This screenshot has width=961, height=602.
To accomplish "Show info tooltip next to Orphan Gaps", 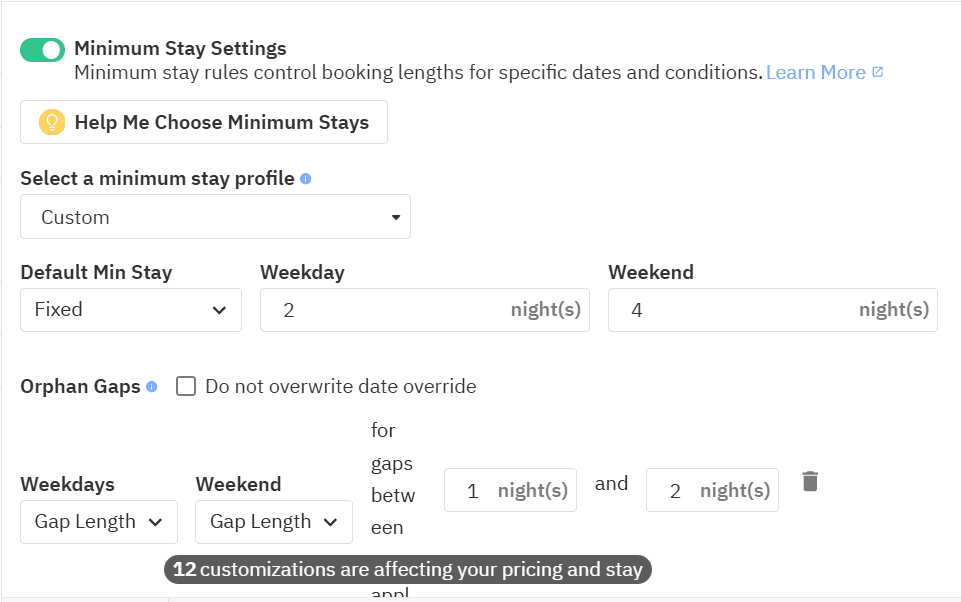I will [152, 386].
